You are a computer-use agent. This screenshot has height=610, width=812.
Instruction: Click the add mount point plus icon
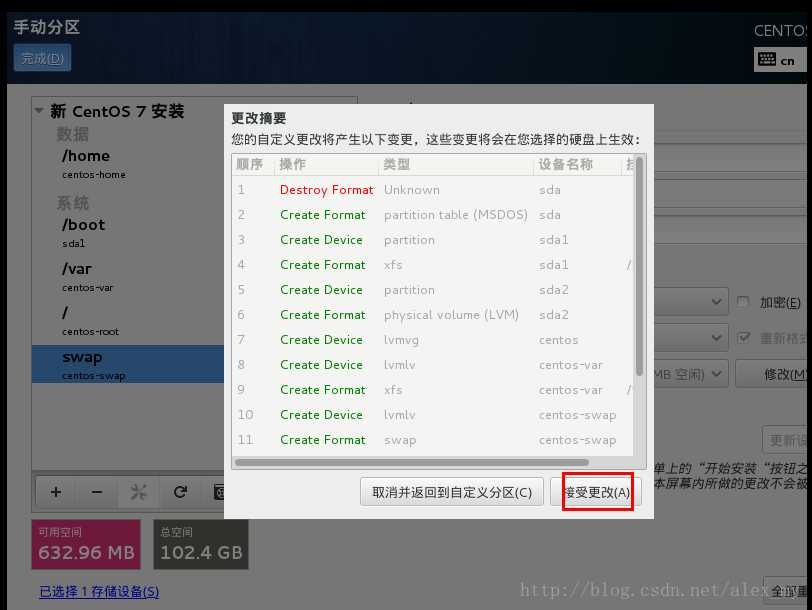(x=56, y=491)
